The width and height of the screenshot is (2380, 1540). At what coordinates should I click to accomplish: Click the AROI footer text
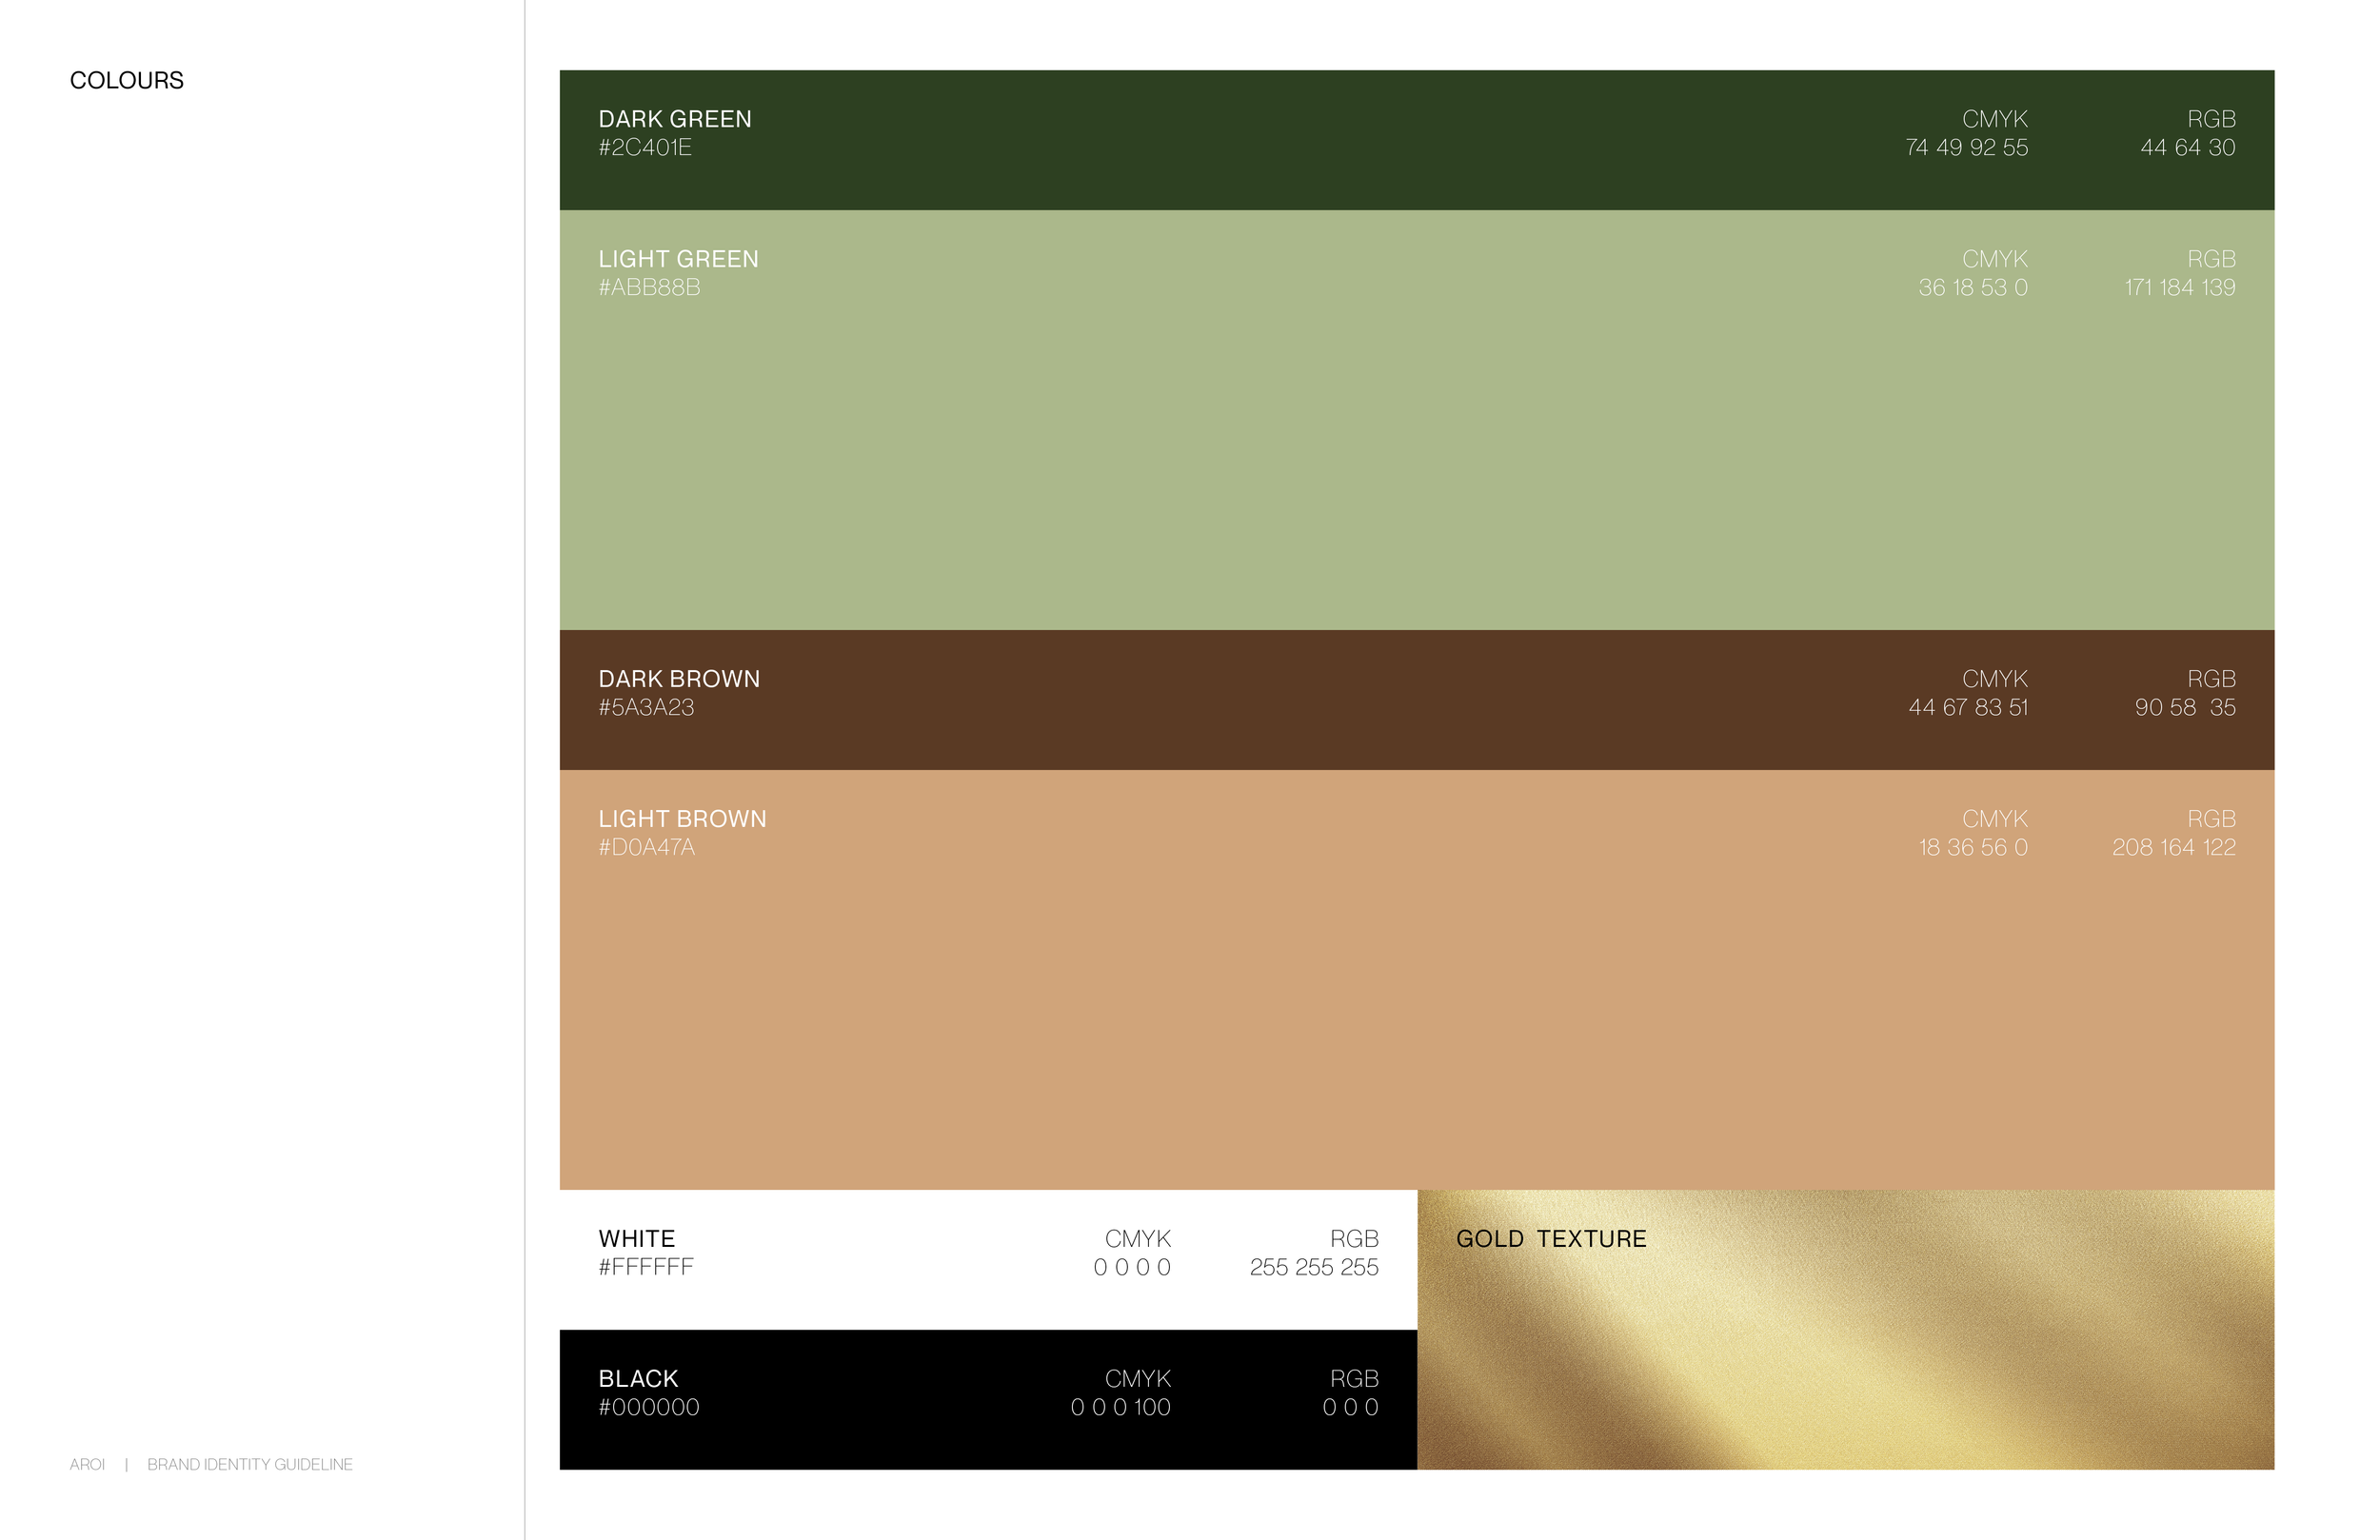pos(87,1464)
